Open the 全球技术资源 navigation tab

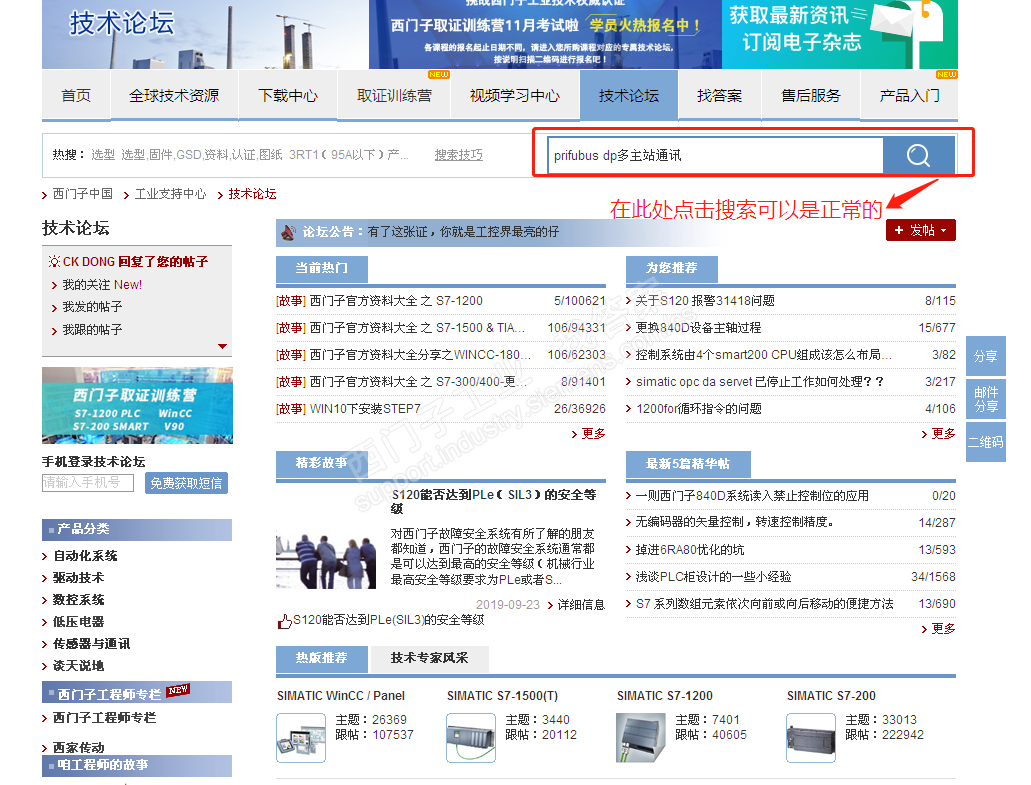coord(174,95)
